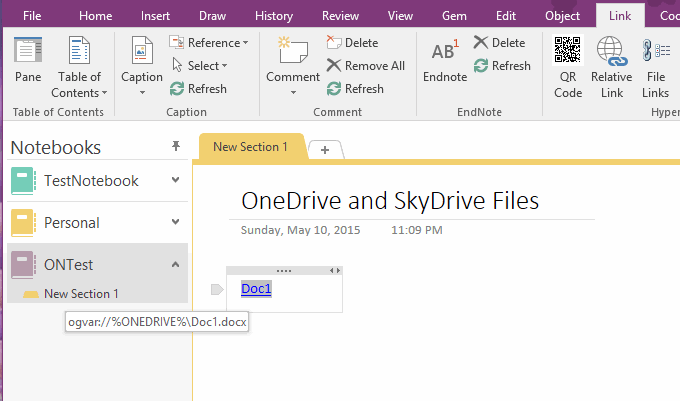Click the page title OneDrive and SkyDrive Files
Screen dimensions: 680x401
click(390, 201)
